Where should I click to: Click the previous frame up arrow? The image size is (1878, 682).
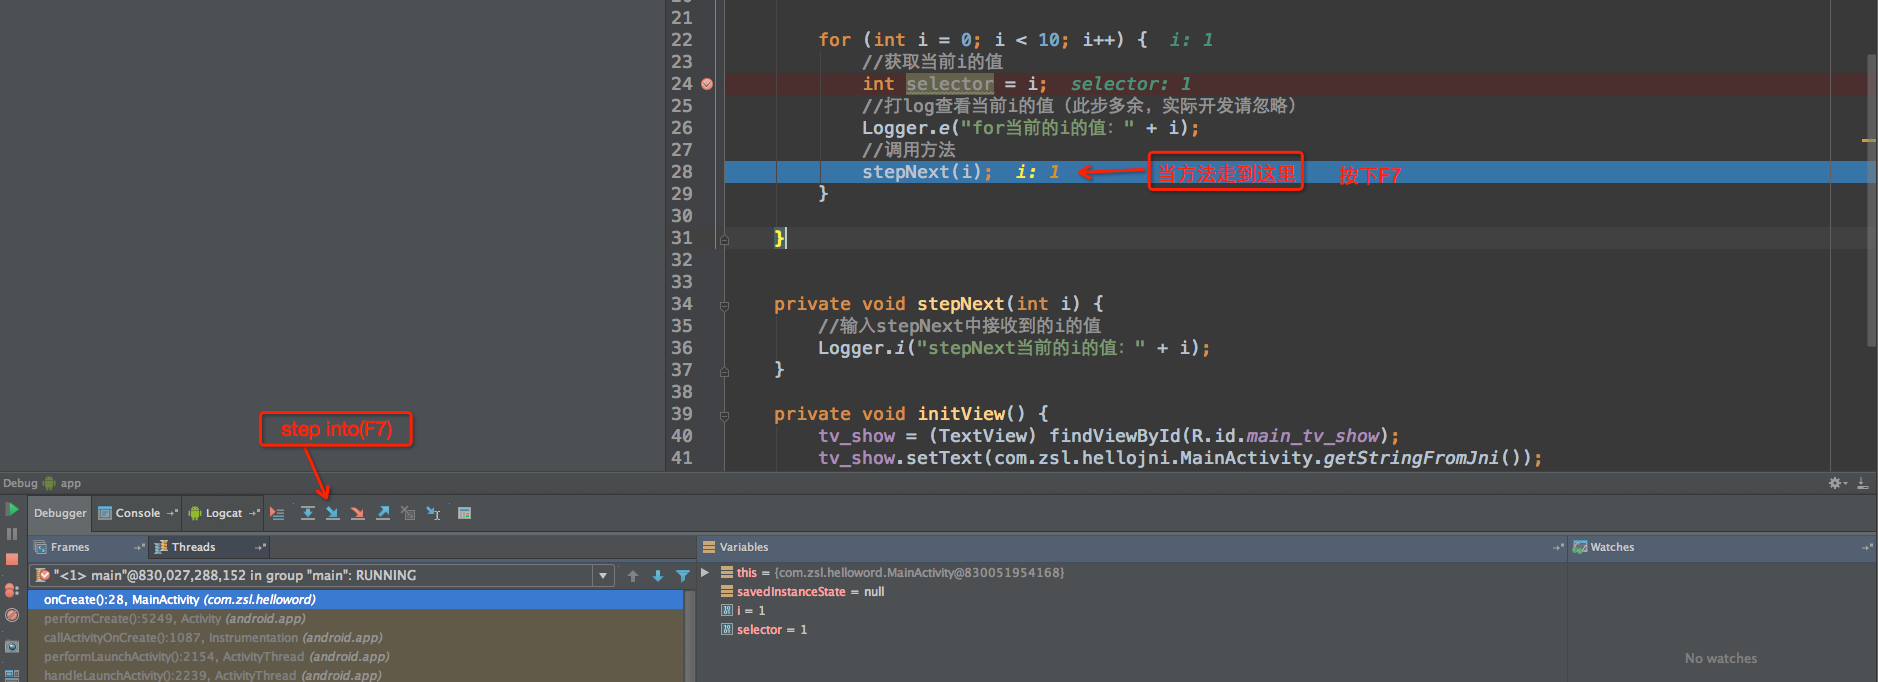pos(633,575)
